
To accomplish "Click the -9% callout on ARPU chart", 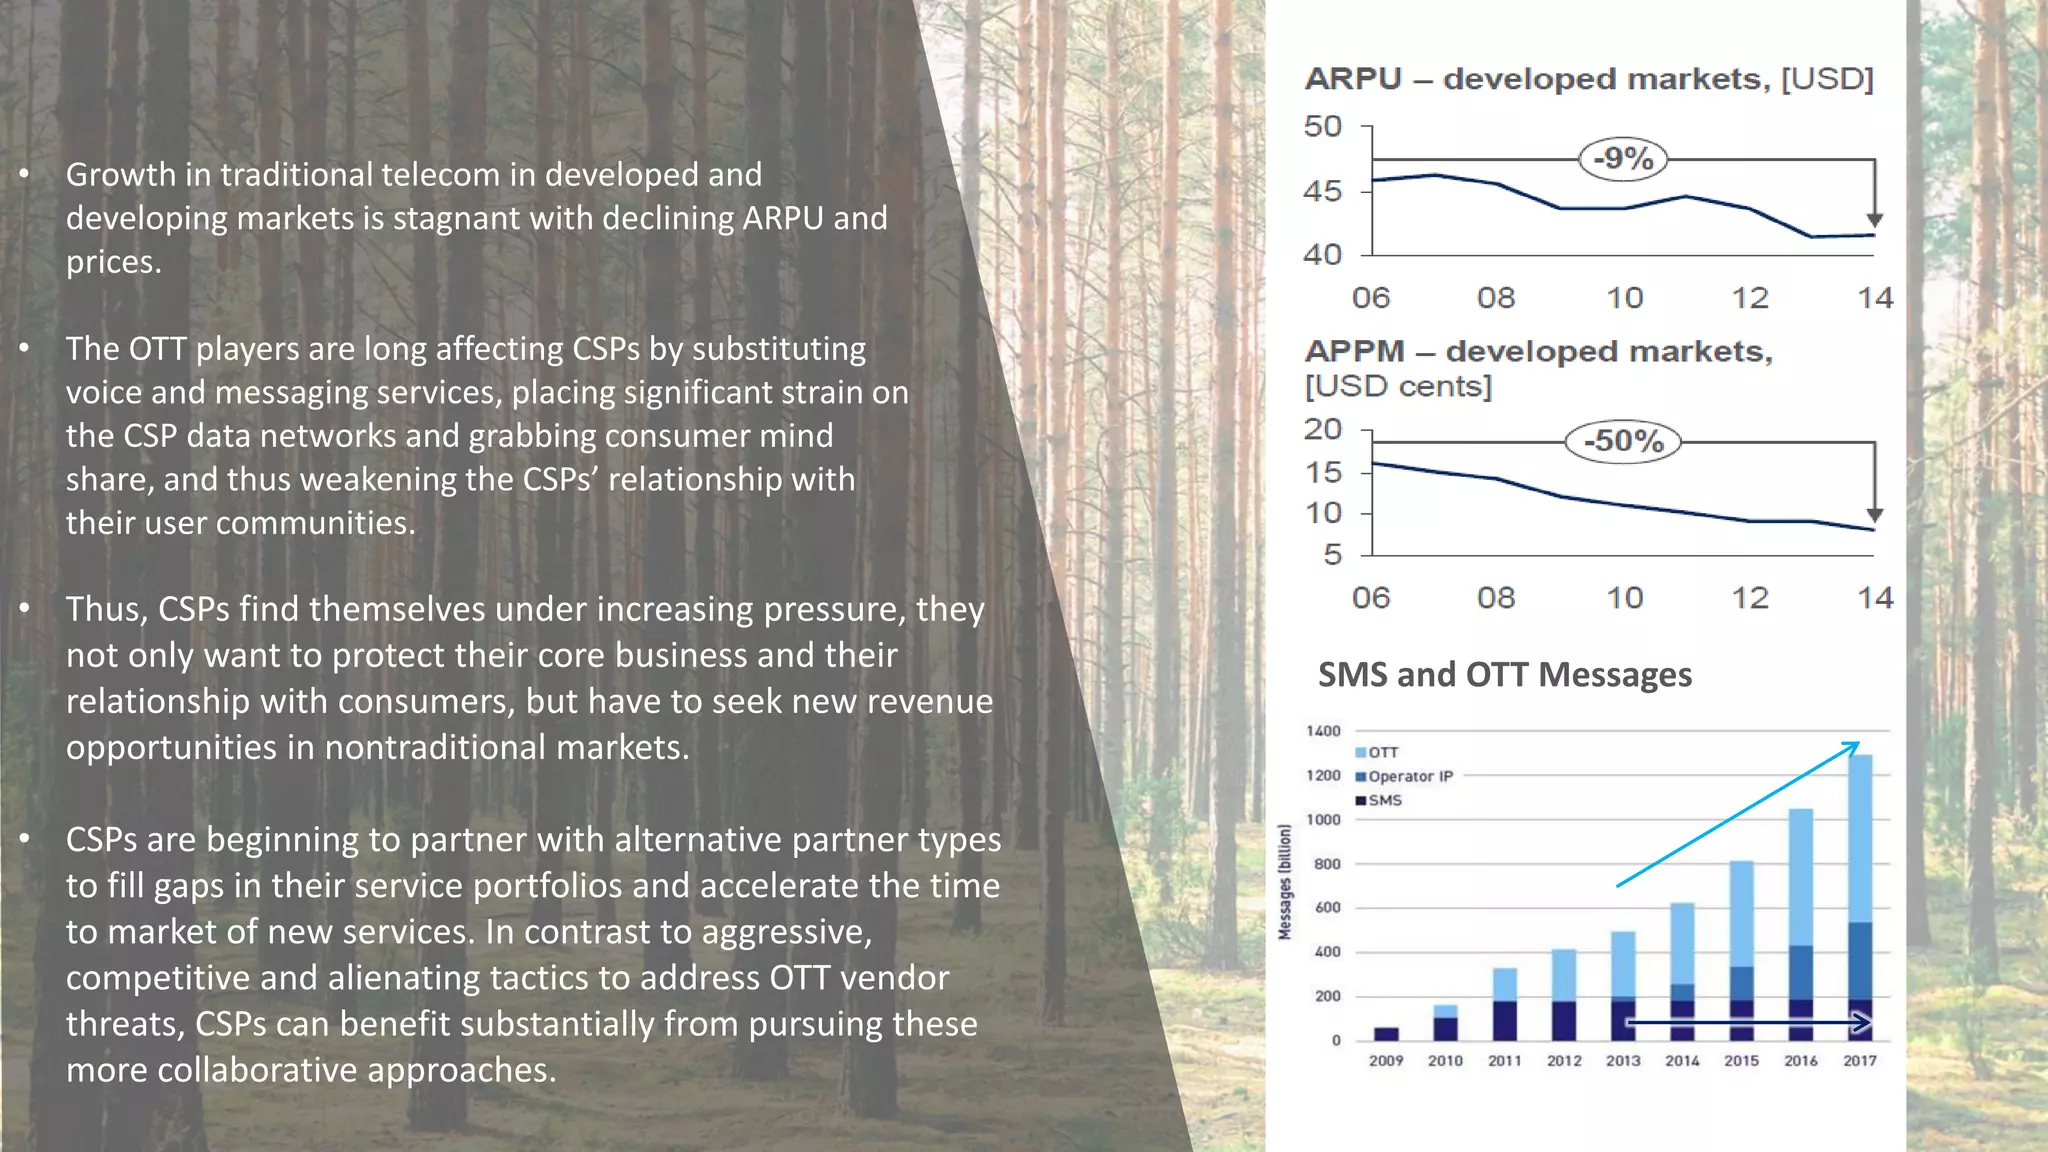I will [1622, 159].
